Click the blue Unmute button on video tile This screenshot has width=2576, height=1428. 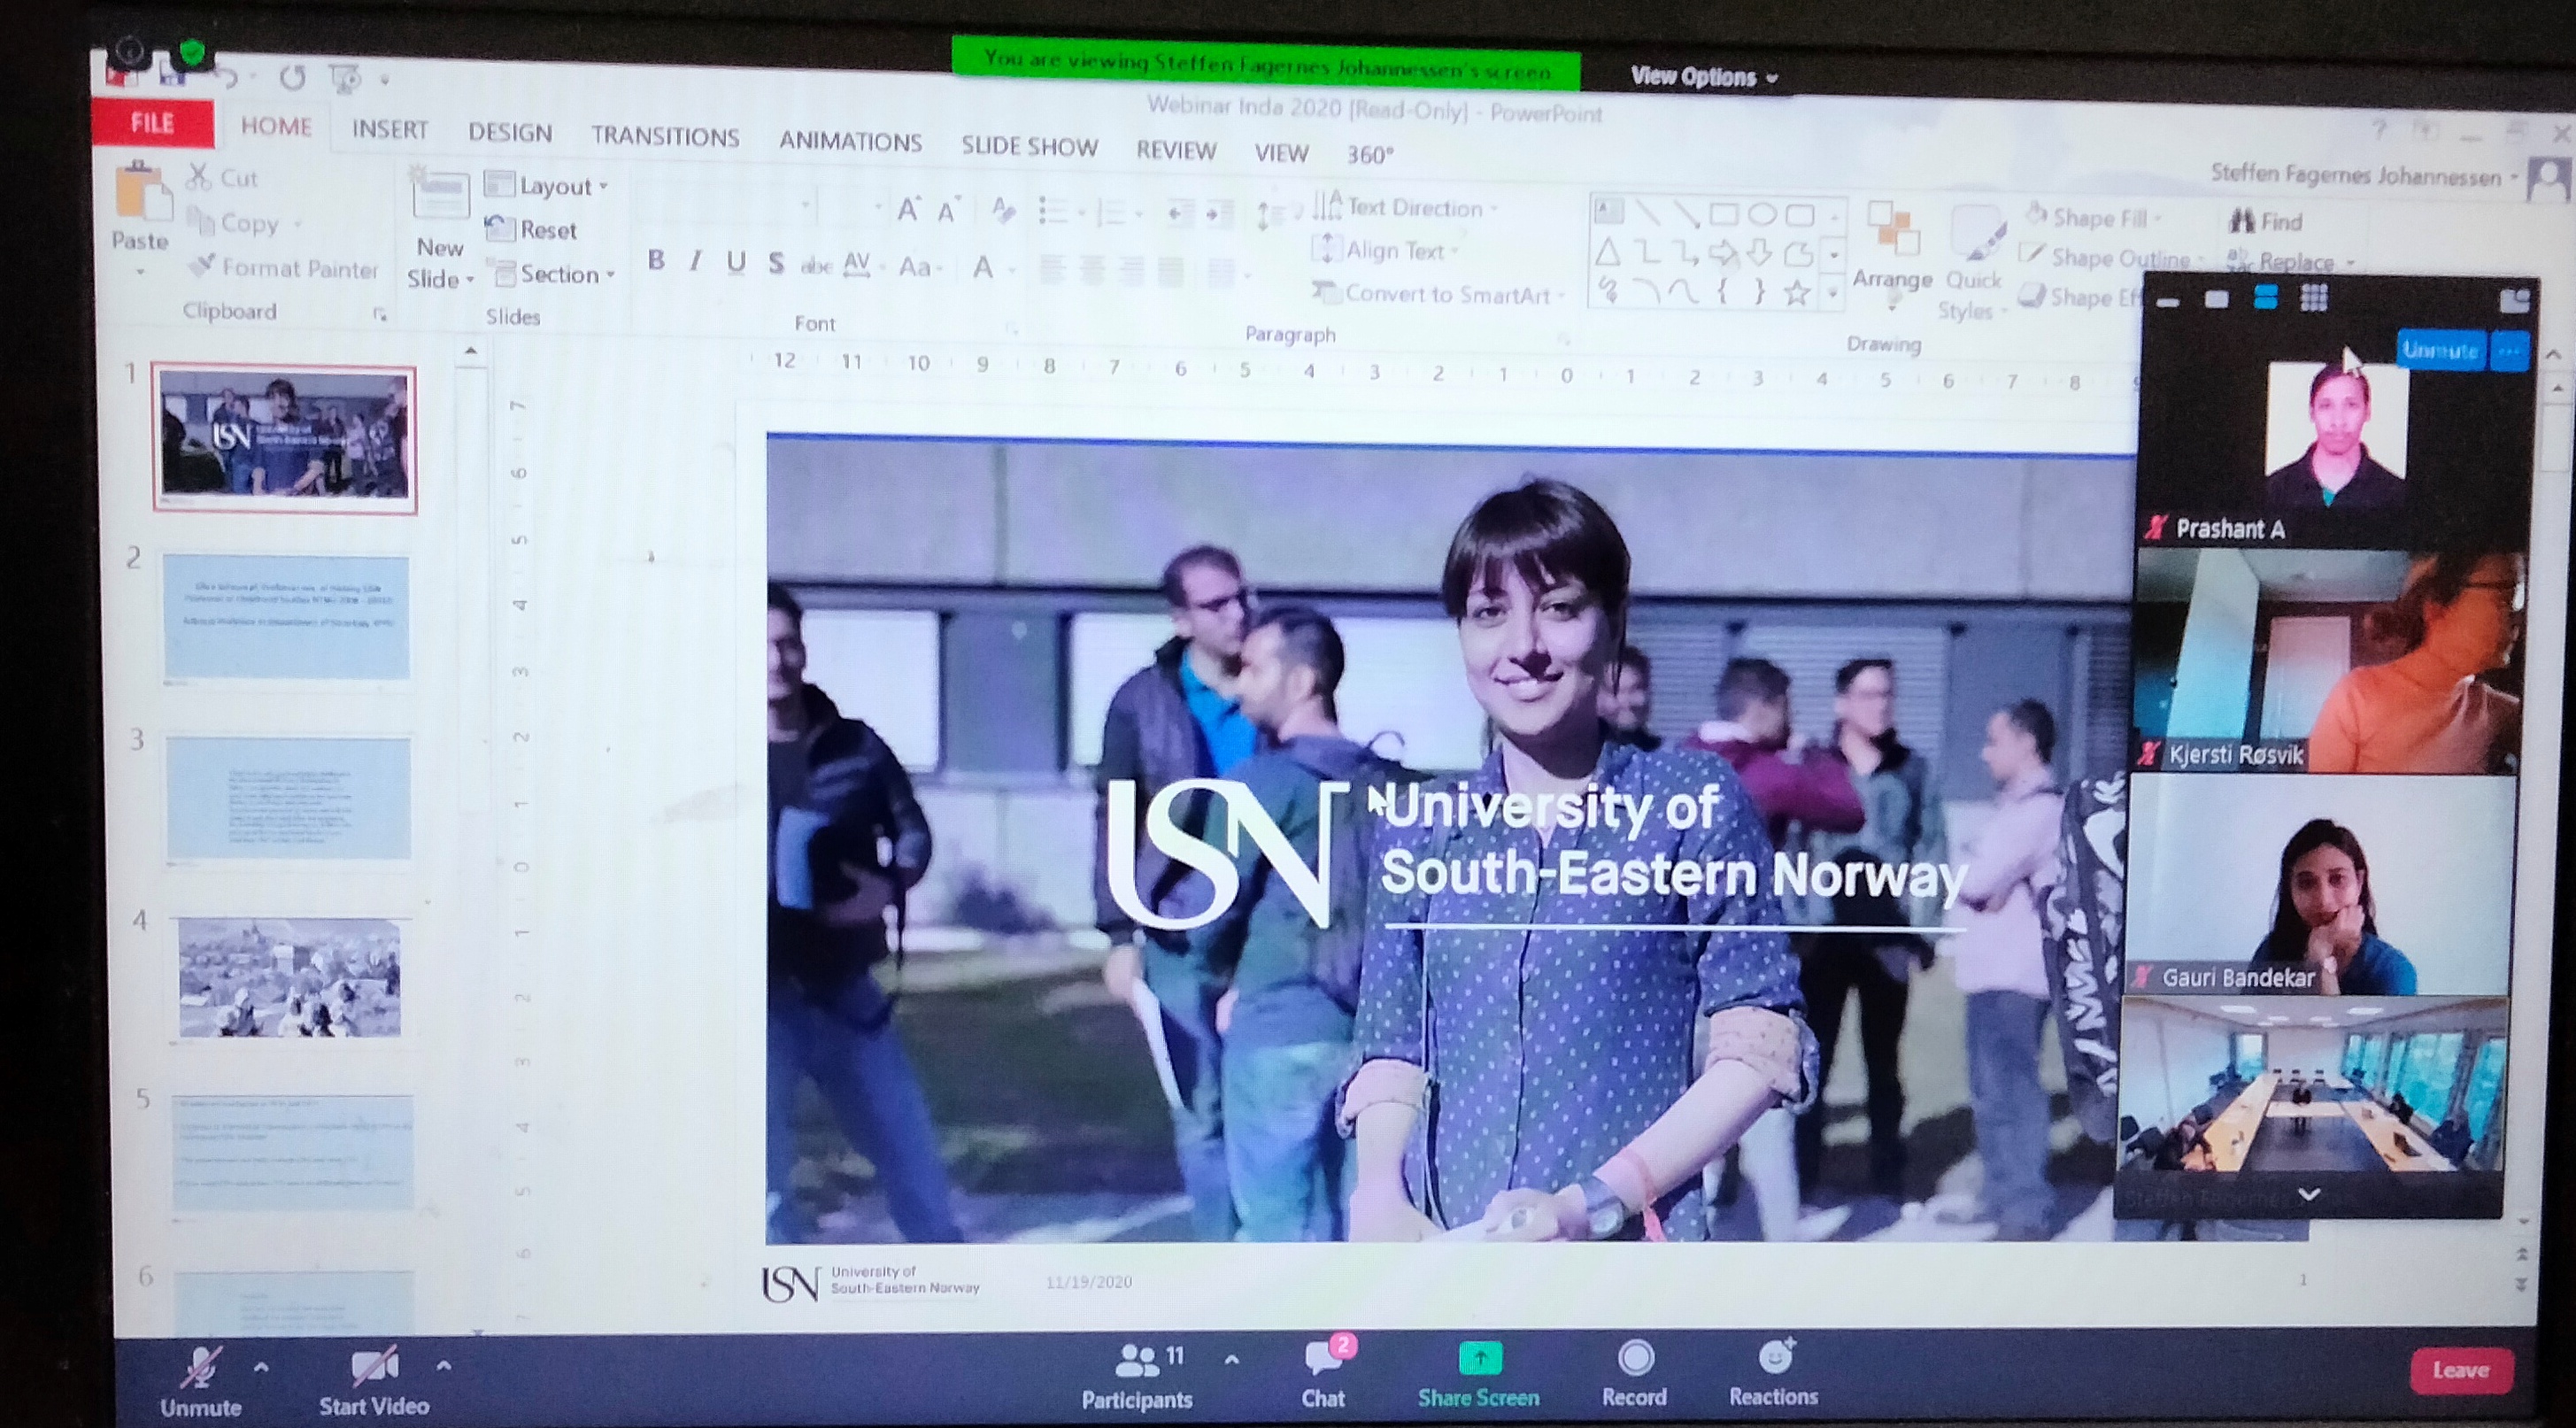click(x=2441, y=350)
